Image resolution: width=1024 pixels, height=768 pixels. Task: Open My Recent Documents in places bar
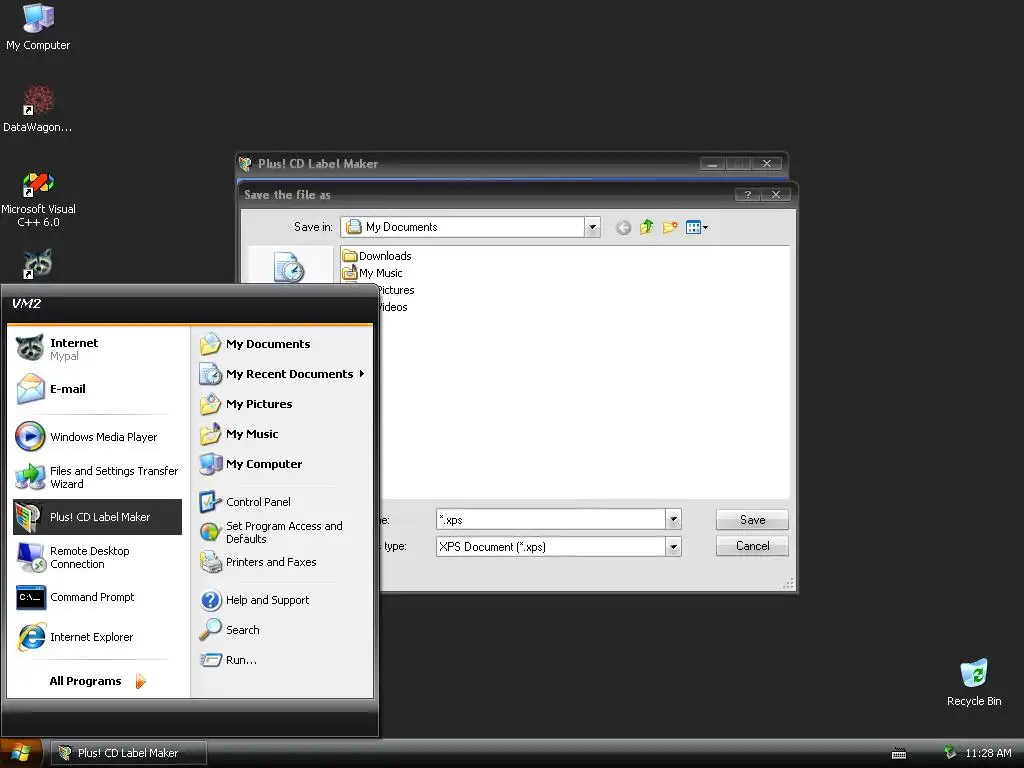(289, 267)
